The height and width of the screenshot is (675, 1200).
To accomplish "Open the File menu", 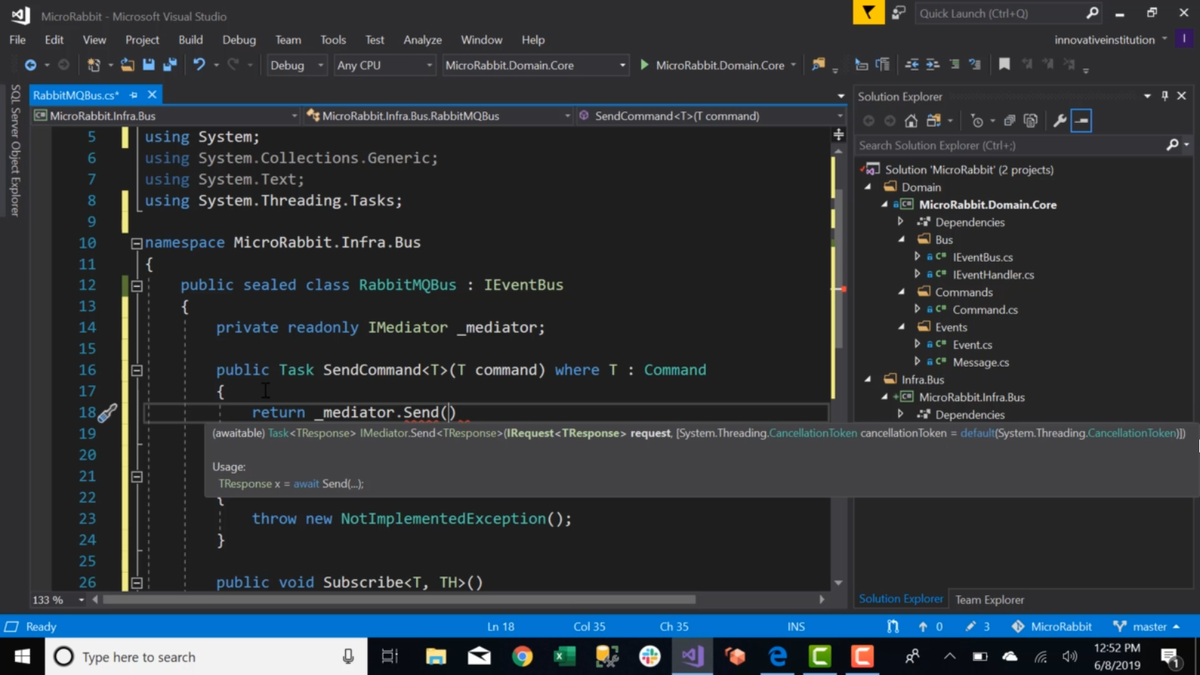I will (17, 40).
